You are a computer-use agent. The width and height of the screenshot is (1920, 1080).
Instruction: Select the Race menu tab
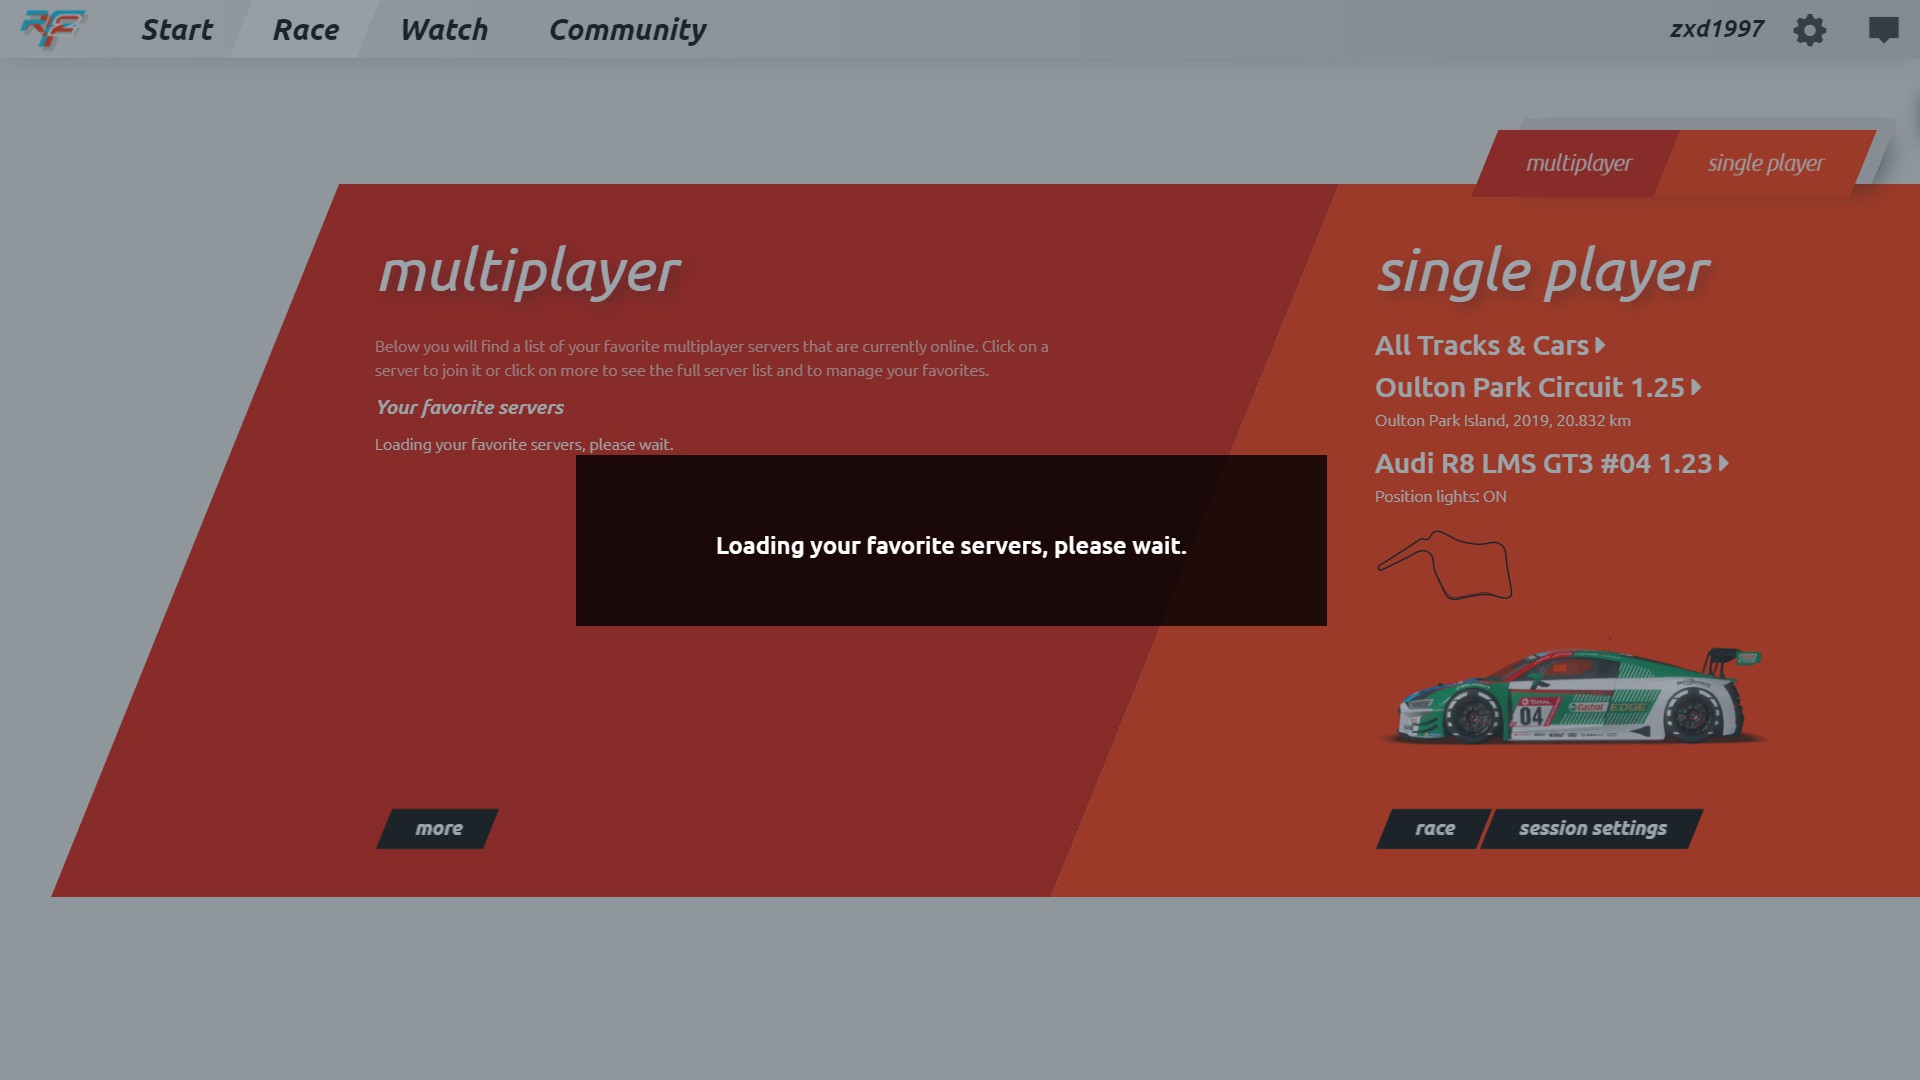(x=305, y=30)
